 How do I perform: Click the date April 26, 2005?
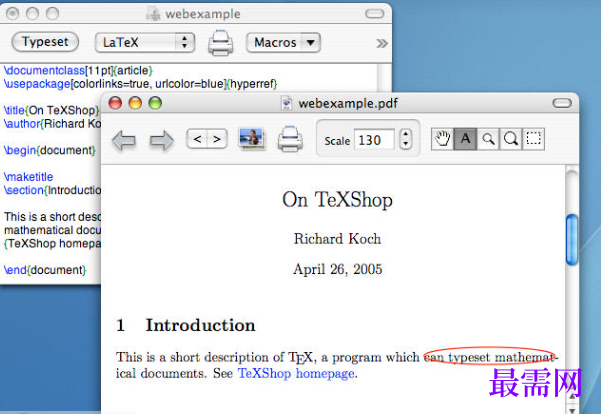tap(337, 269)
